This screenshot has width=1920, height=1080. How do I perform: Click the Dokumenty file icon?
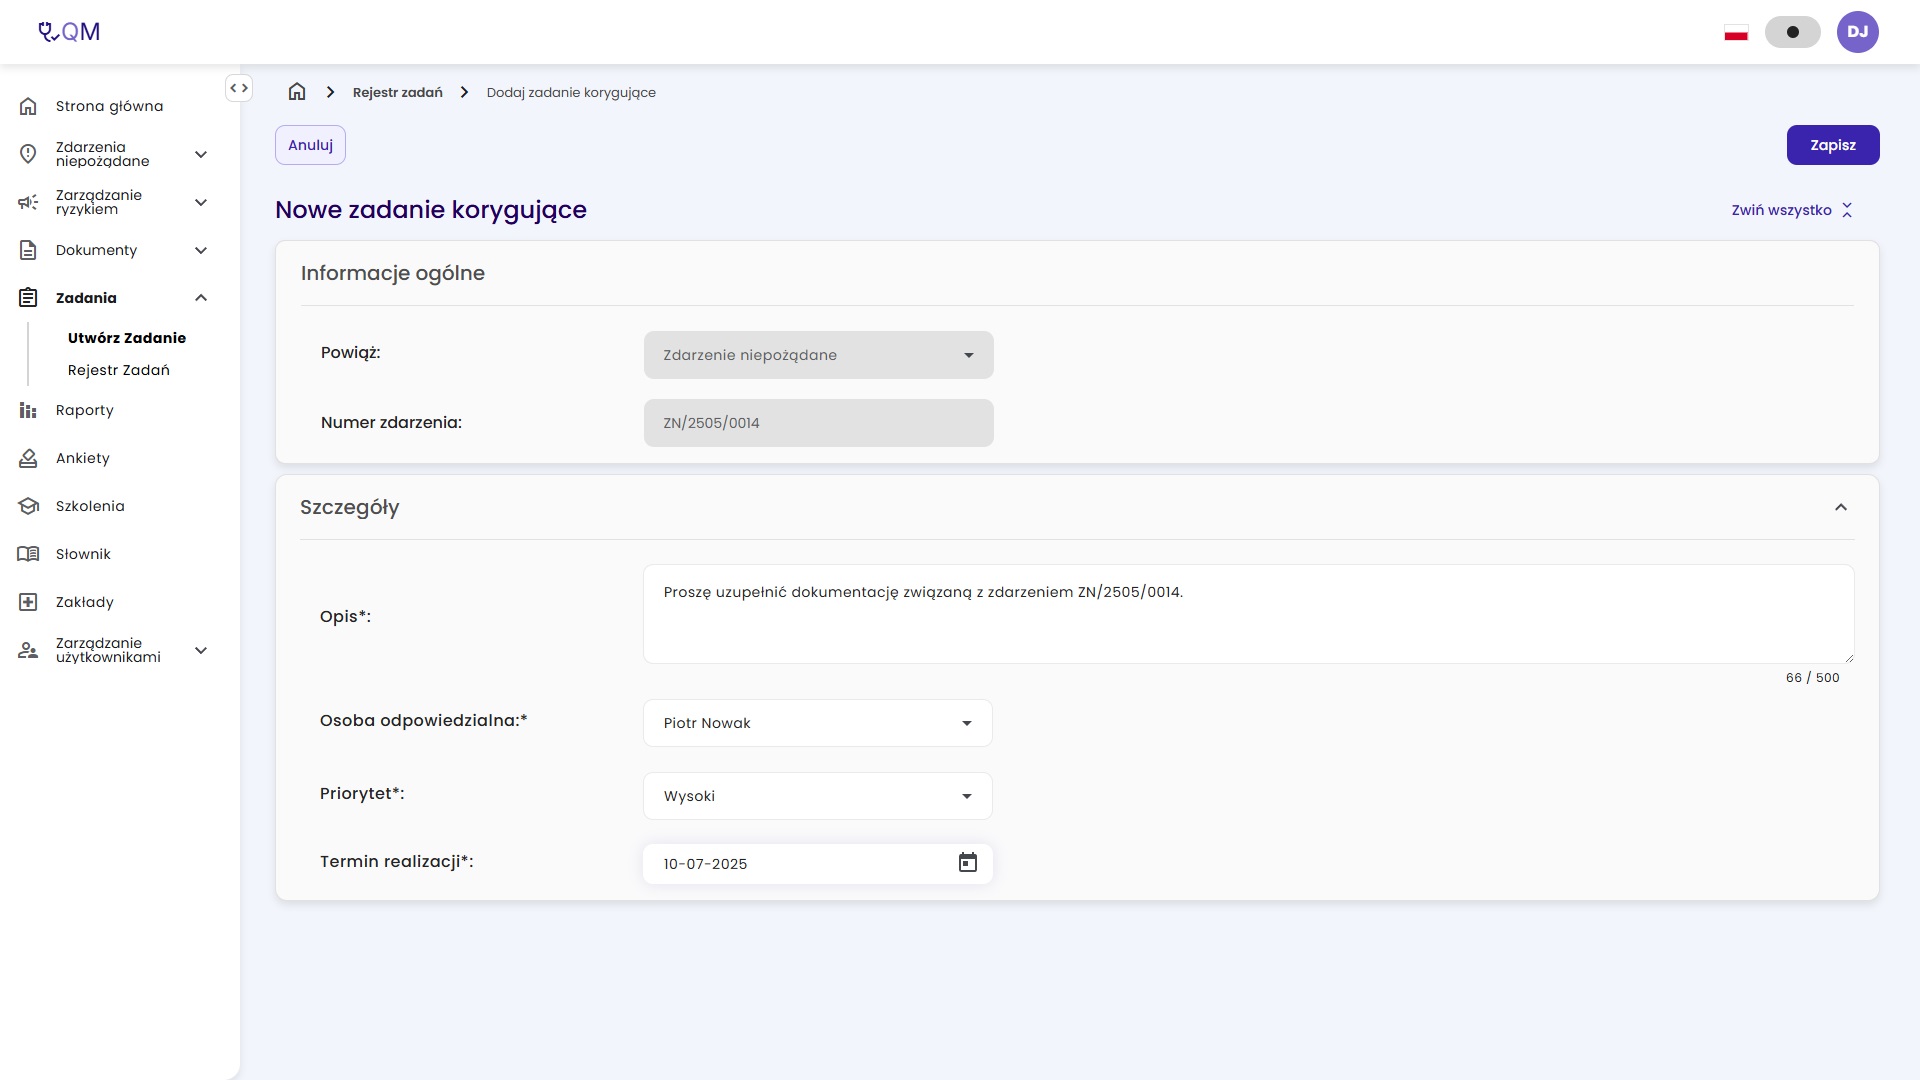point(28,250)
